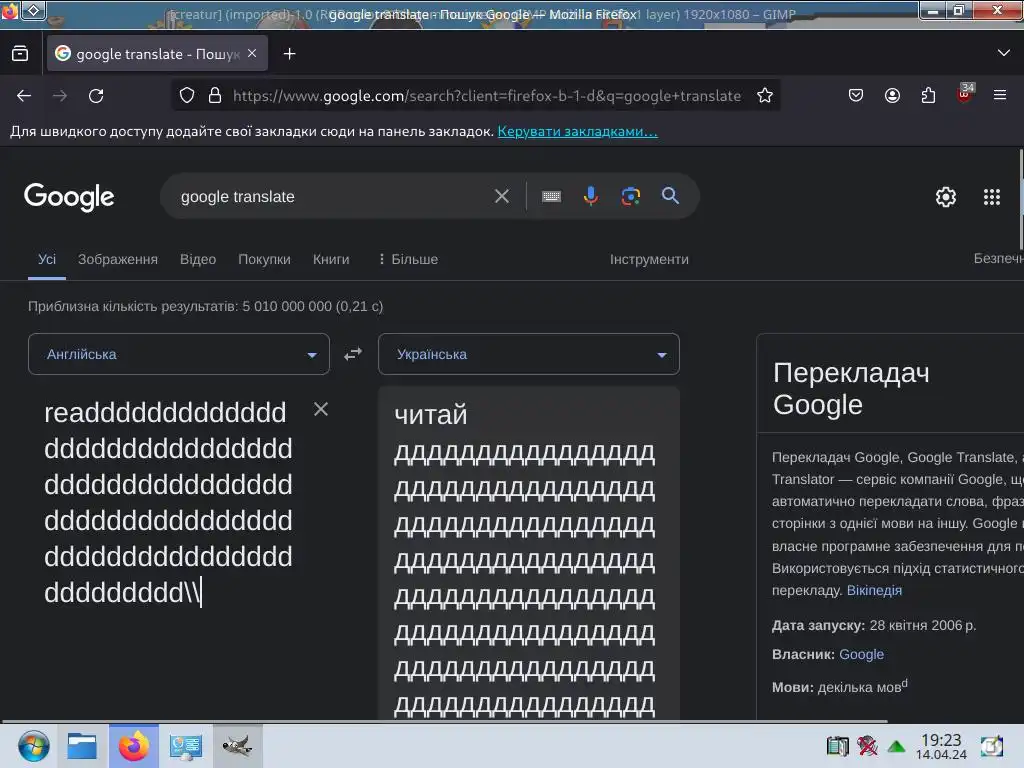Search by image with Google Lens icon

click(630, 196)
